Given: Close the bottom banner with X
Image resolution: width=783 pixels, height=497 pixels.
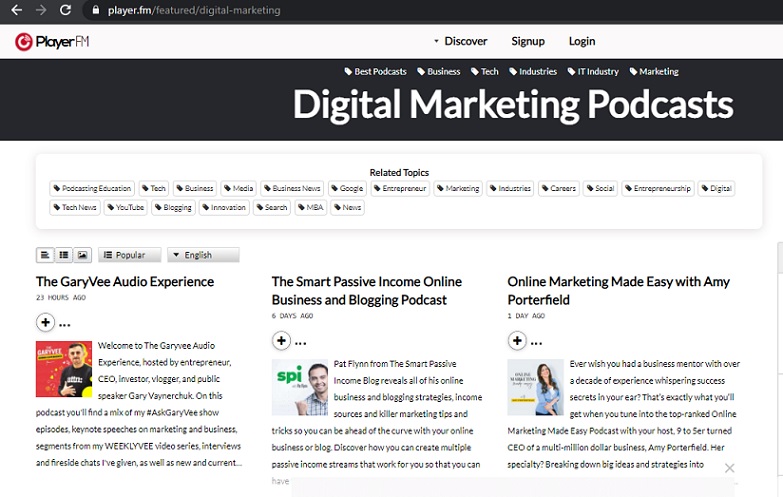Looking at the screenshot, I should (x=730, y=468).
